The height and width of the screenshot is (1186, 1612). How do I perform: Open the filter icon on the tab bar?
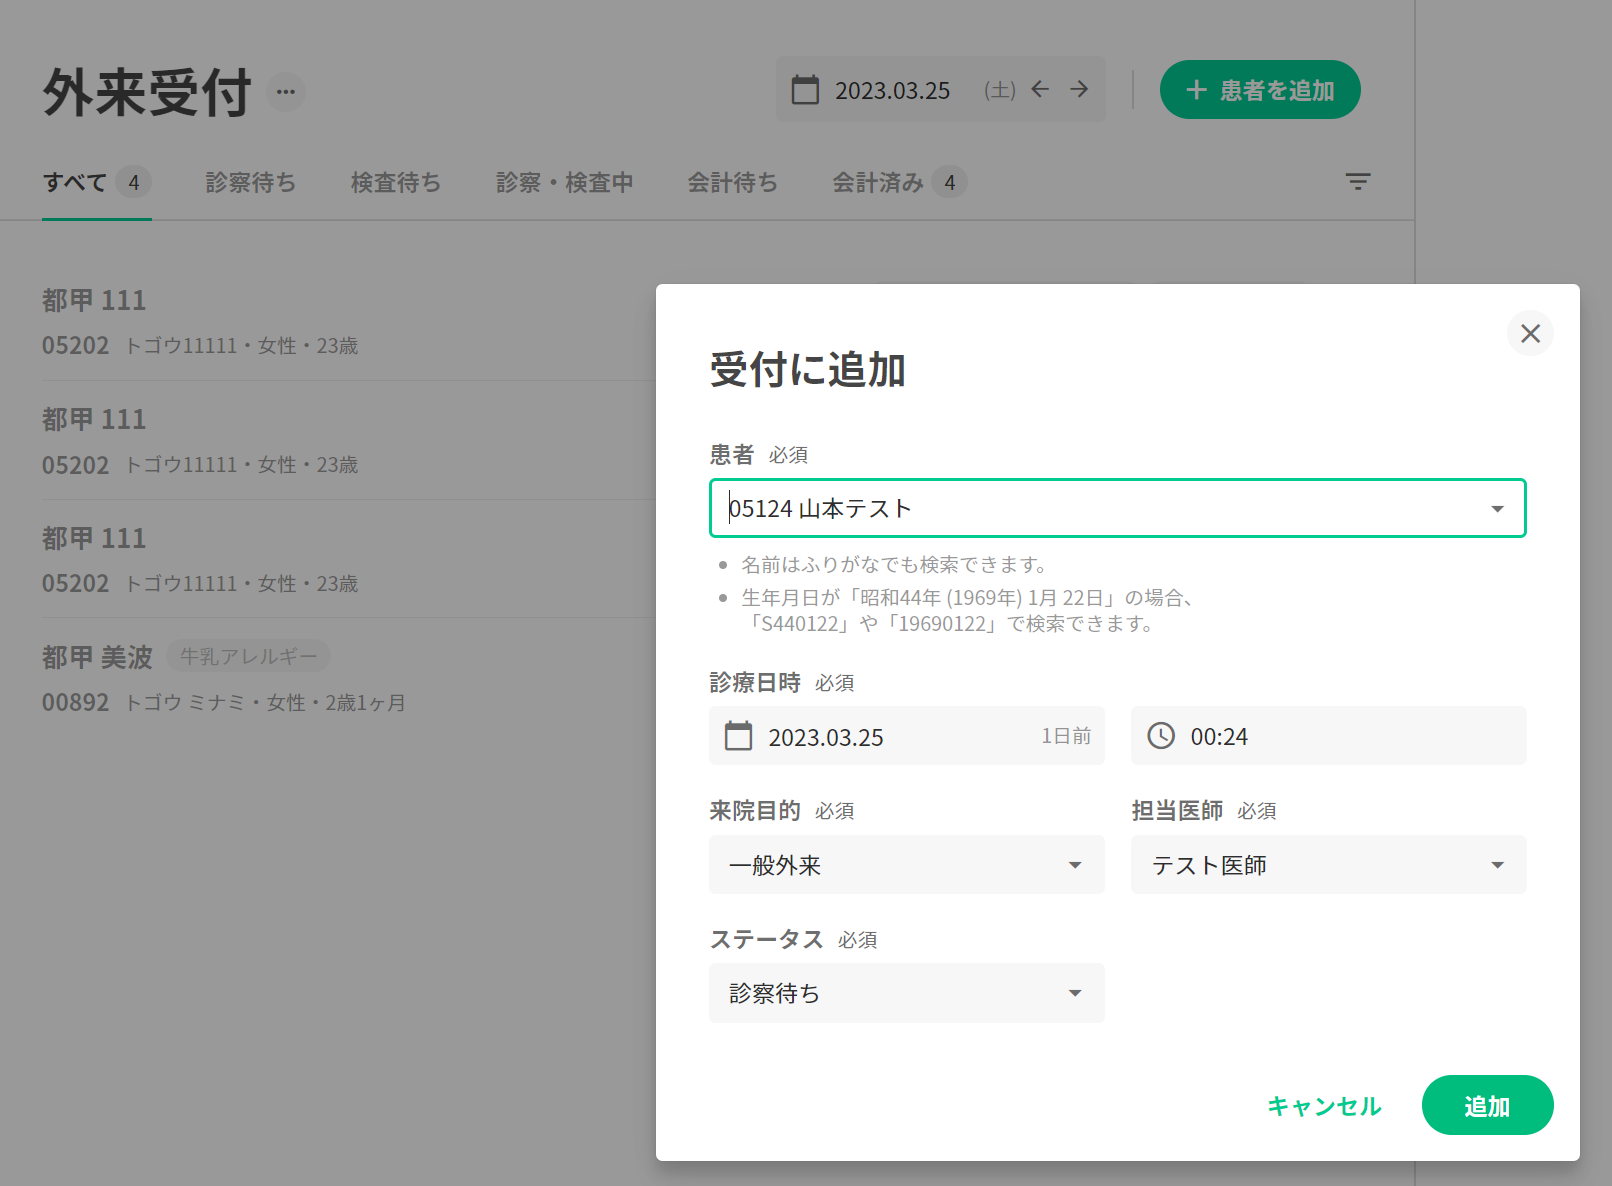[x=1357, y=182]
